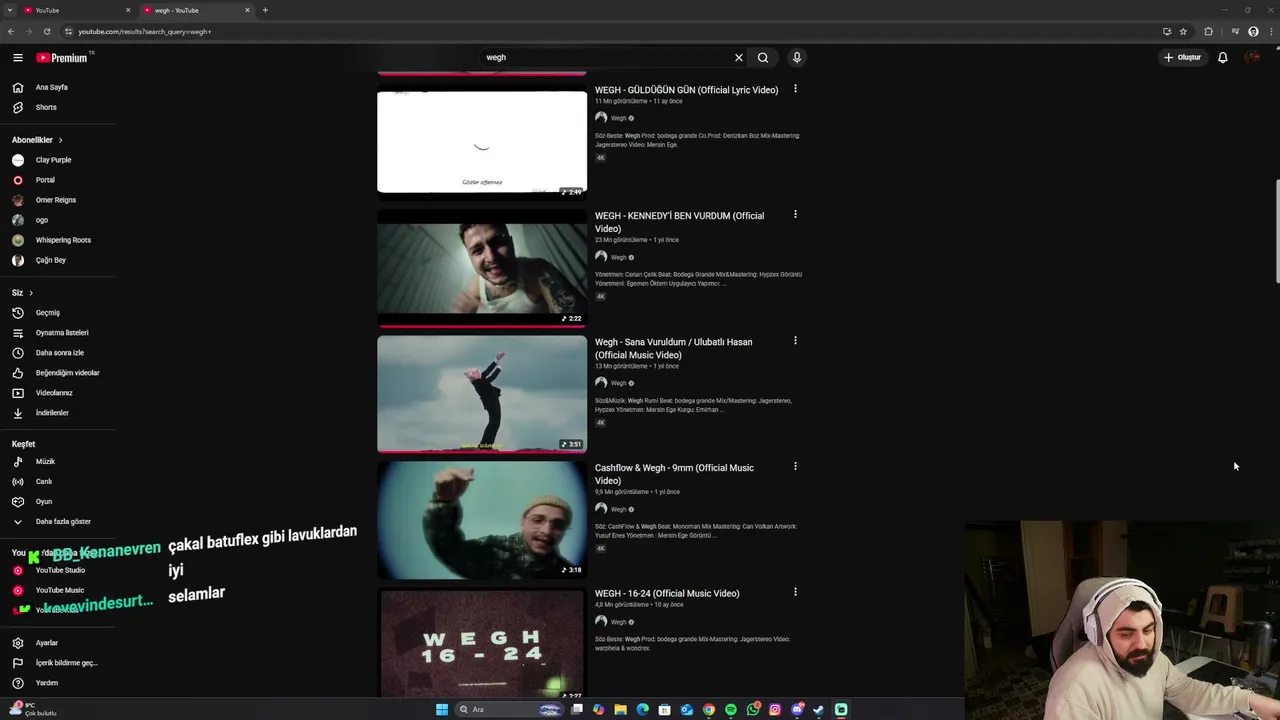Screen dimensions: 1280x720
Task: Open Cashflow & Wegh 9mm thumbnail
Action: (482, 520)
